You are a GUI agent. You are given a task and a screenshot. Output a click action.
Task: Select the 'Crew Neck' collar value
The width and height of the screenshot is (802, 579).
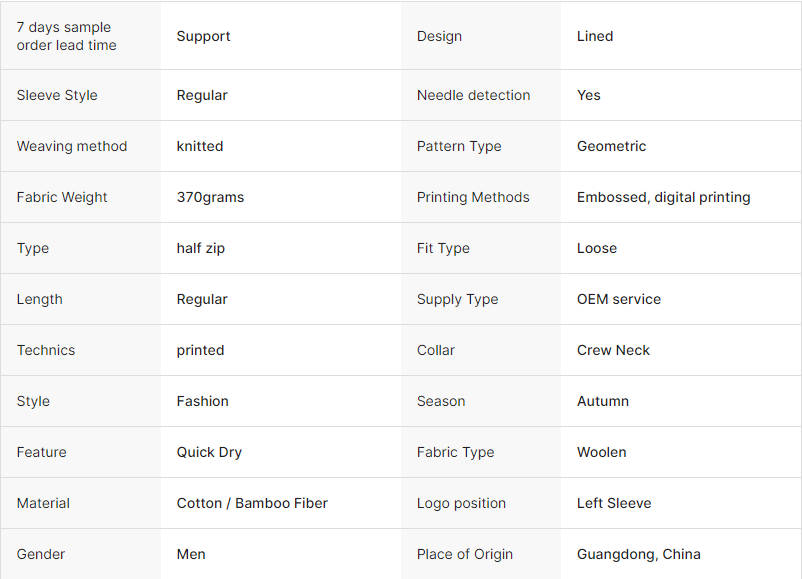pyautogui.click(x=613, y=350)
